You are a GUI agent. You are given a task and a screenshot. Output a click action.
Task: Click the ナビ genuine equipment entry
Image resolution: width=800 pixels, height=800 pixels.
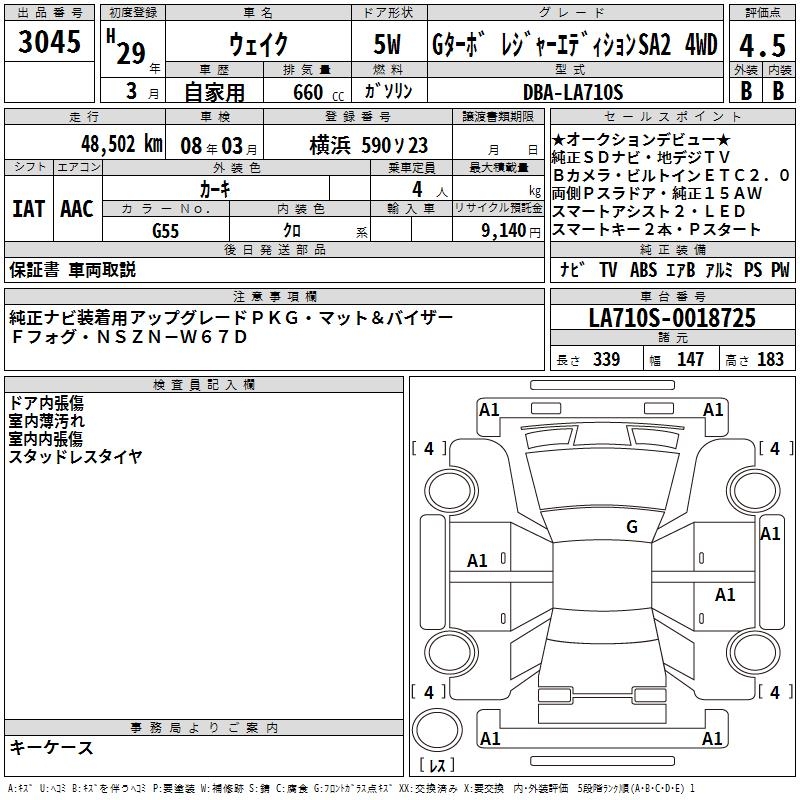tap(571, 269)
